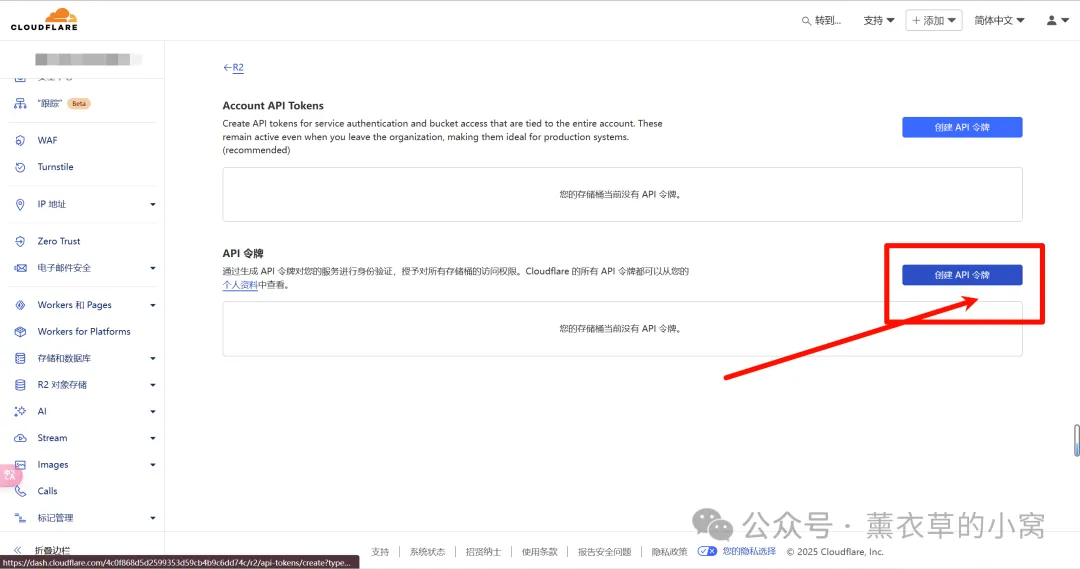1080x569 pixels.
Task: Click the Cloudflare logo in the header
Action: 44,19
